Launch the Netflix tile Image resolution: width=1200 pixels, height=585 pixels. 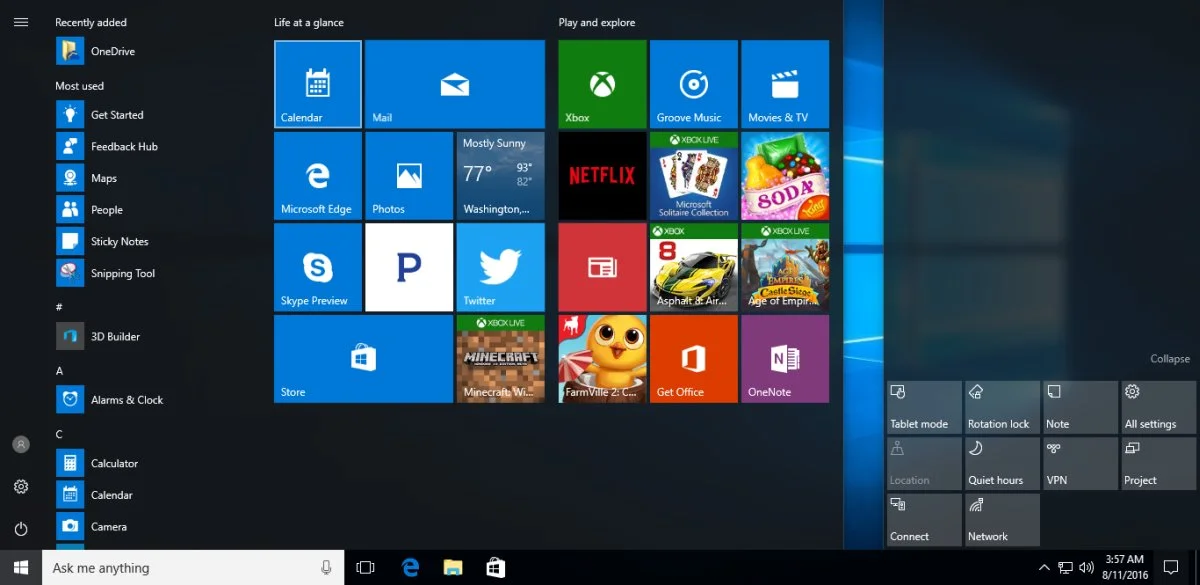click(x=602, y=176)
